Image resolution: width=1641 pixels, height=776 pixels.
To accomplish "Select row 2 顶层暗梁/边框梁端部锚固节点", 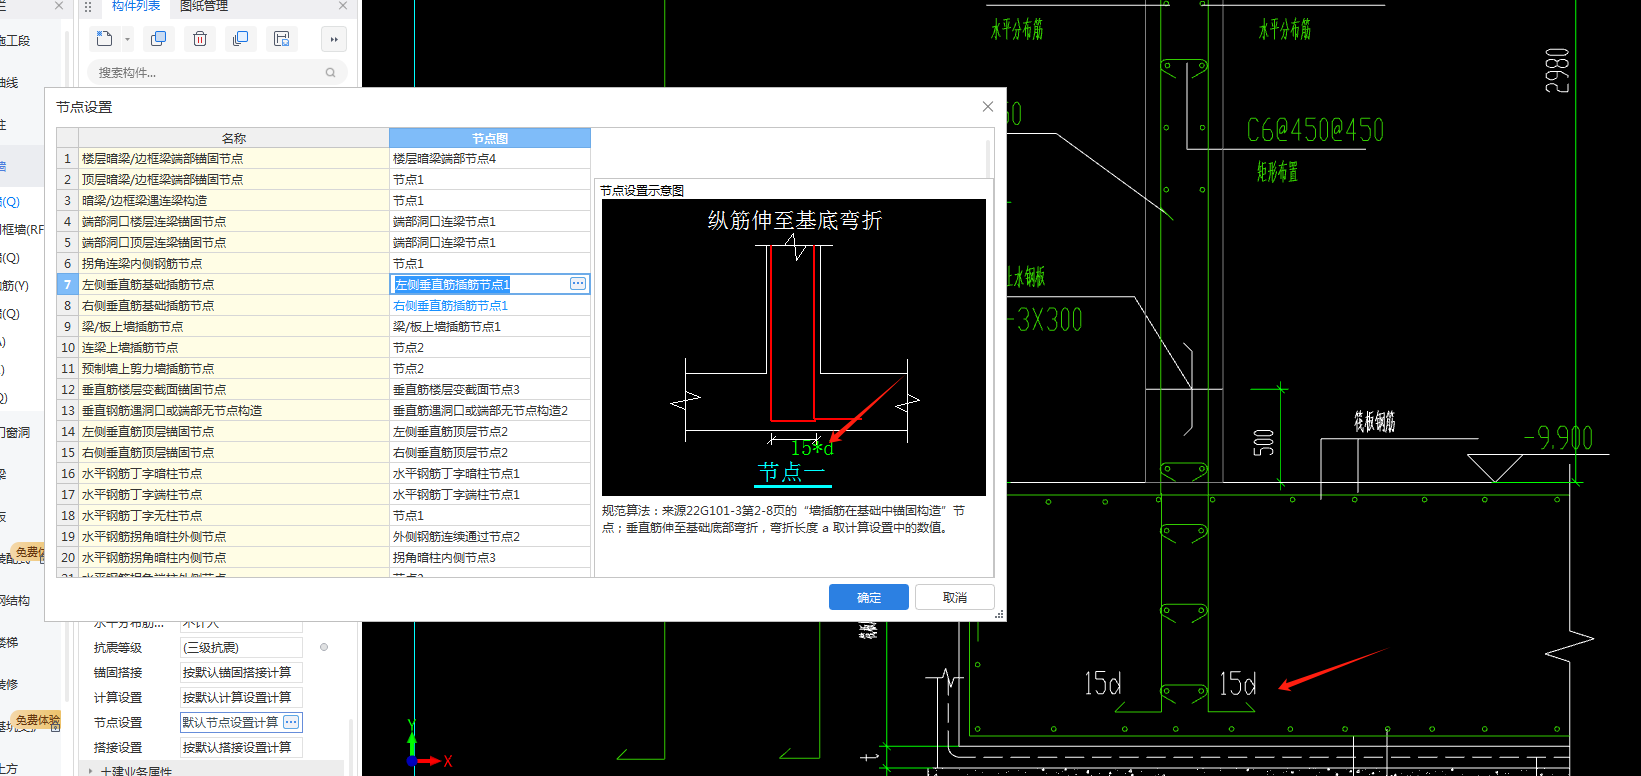I will click(233, 179).
